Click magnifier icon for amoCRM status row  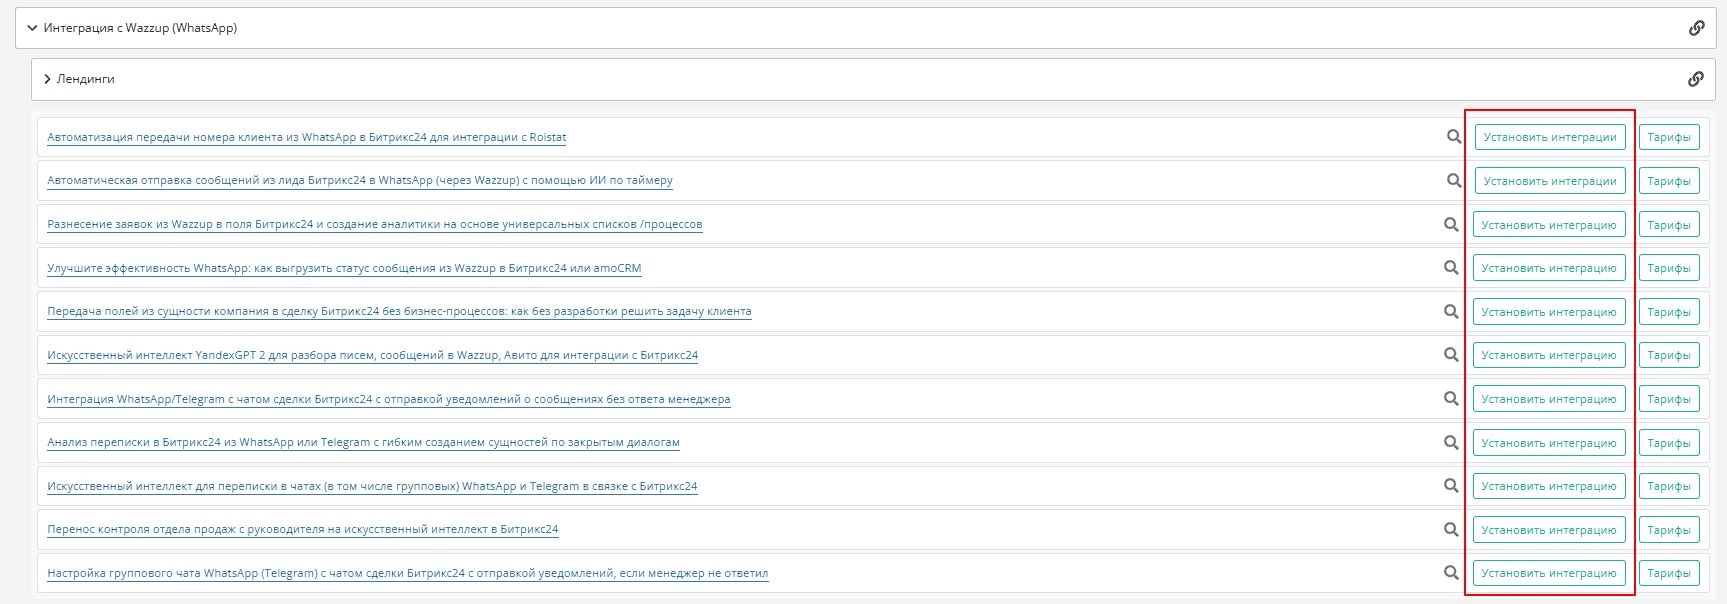tap(1451, 268)
